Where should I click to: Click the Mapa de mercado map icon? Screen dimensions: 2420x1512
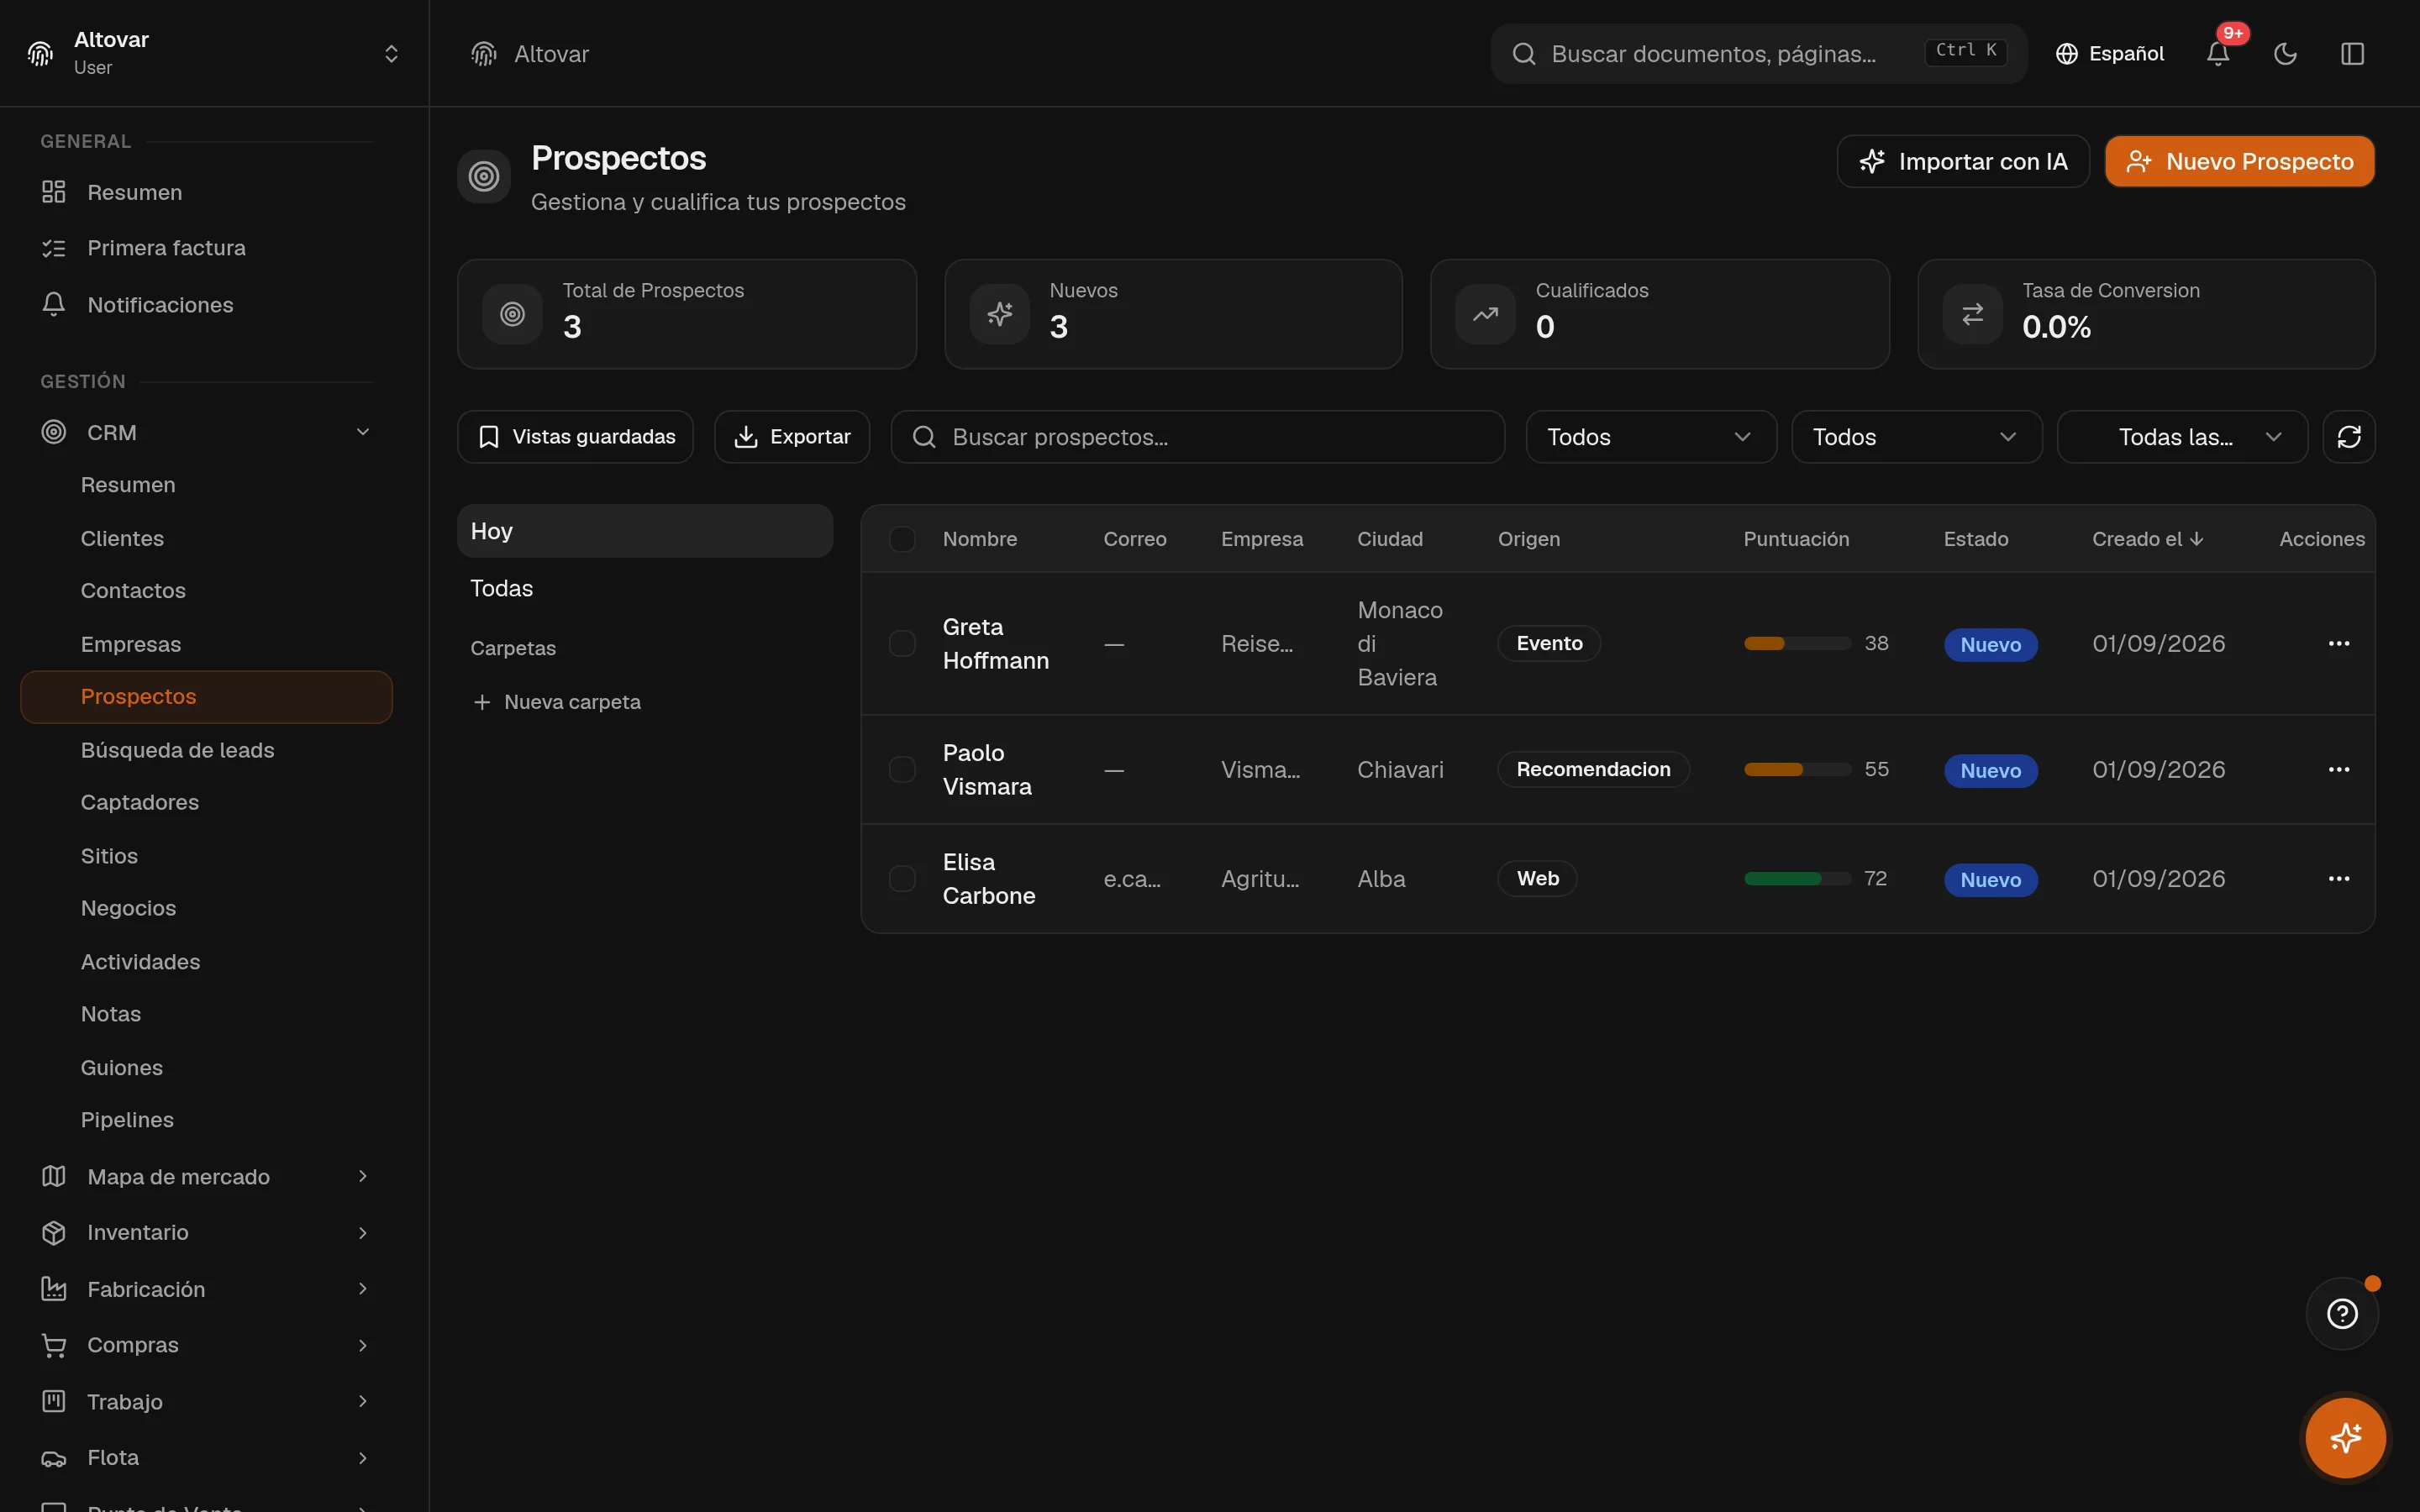coord(54,1176)
